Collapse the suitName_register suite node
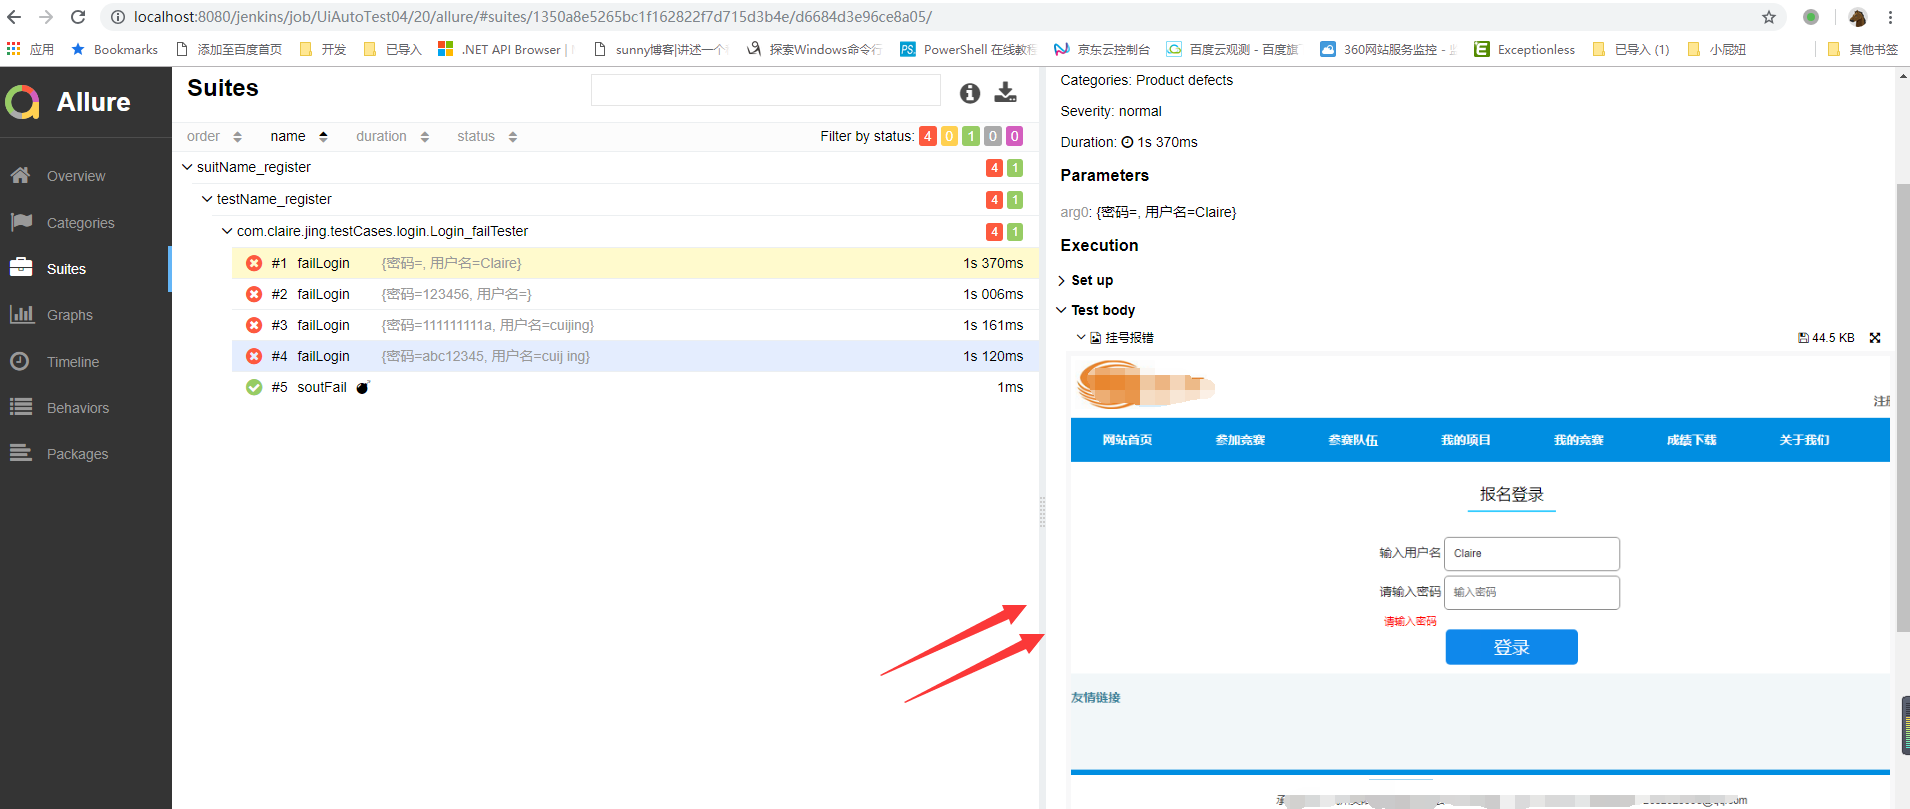Image resolution: width=1910 pixels, height=809 pixels. click(187, 167)
